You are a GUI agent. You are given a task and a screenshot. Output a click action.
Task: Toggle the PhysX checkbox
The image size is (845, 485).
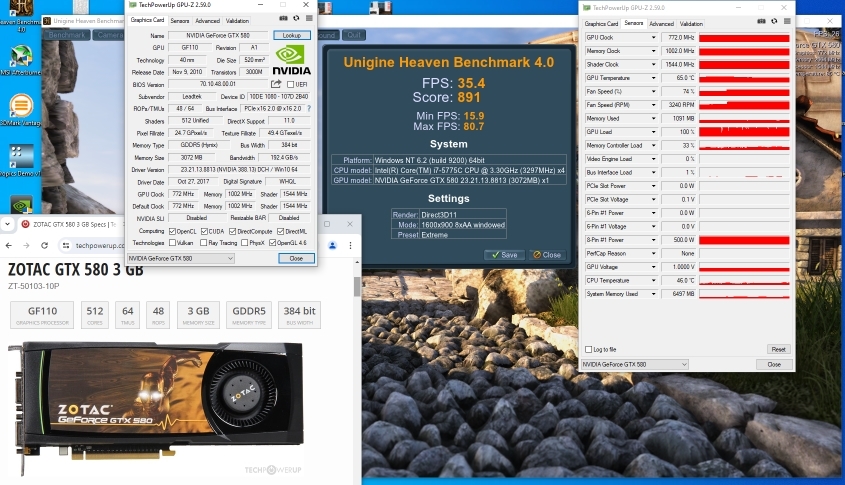pyautogui.click(x=244, y=242)
